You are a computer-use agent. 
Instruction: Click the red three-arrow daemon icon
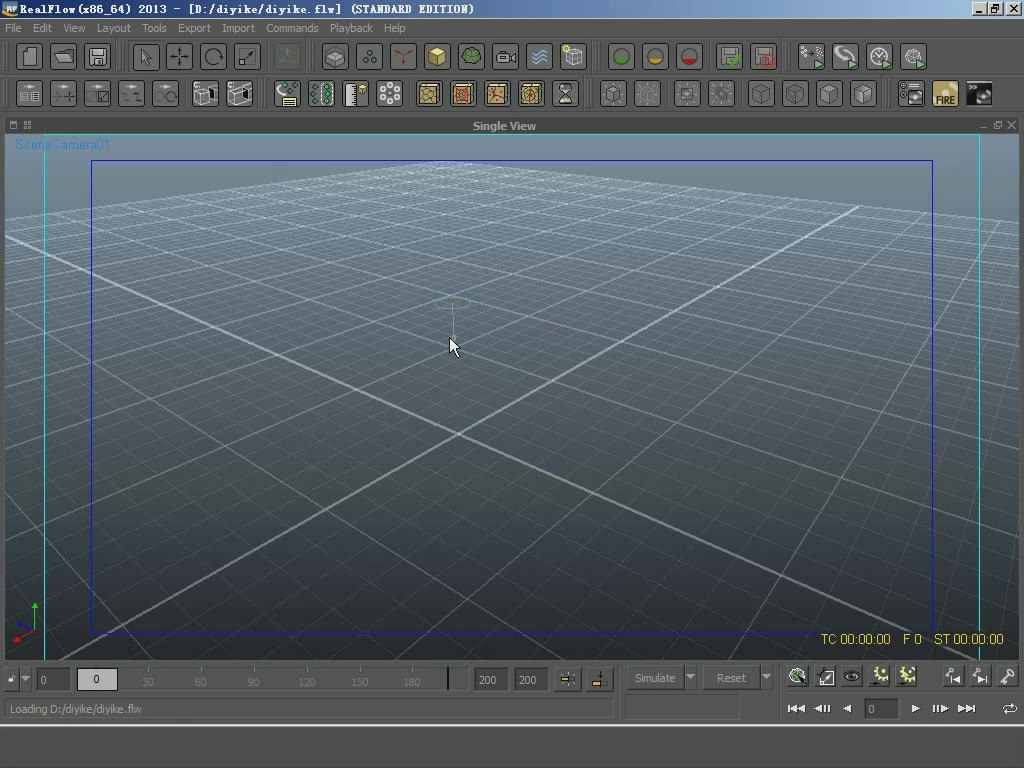pos(403,57)
